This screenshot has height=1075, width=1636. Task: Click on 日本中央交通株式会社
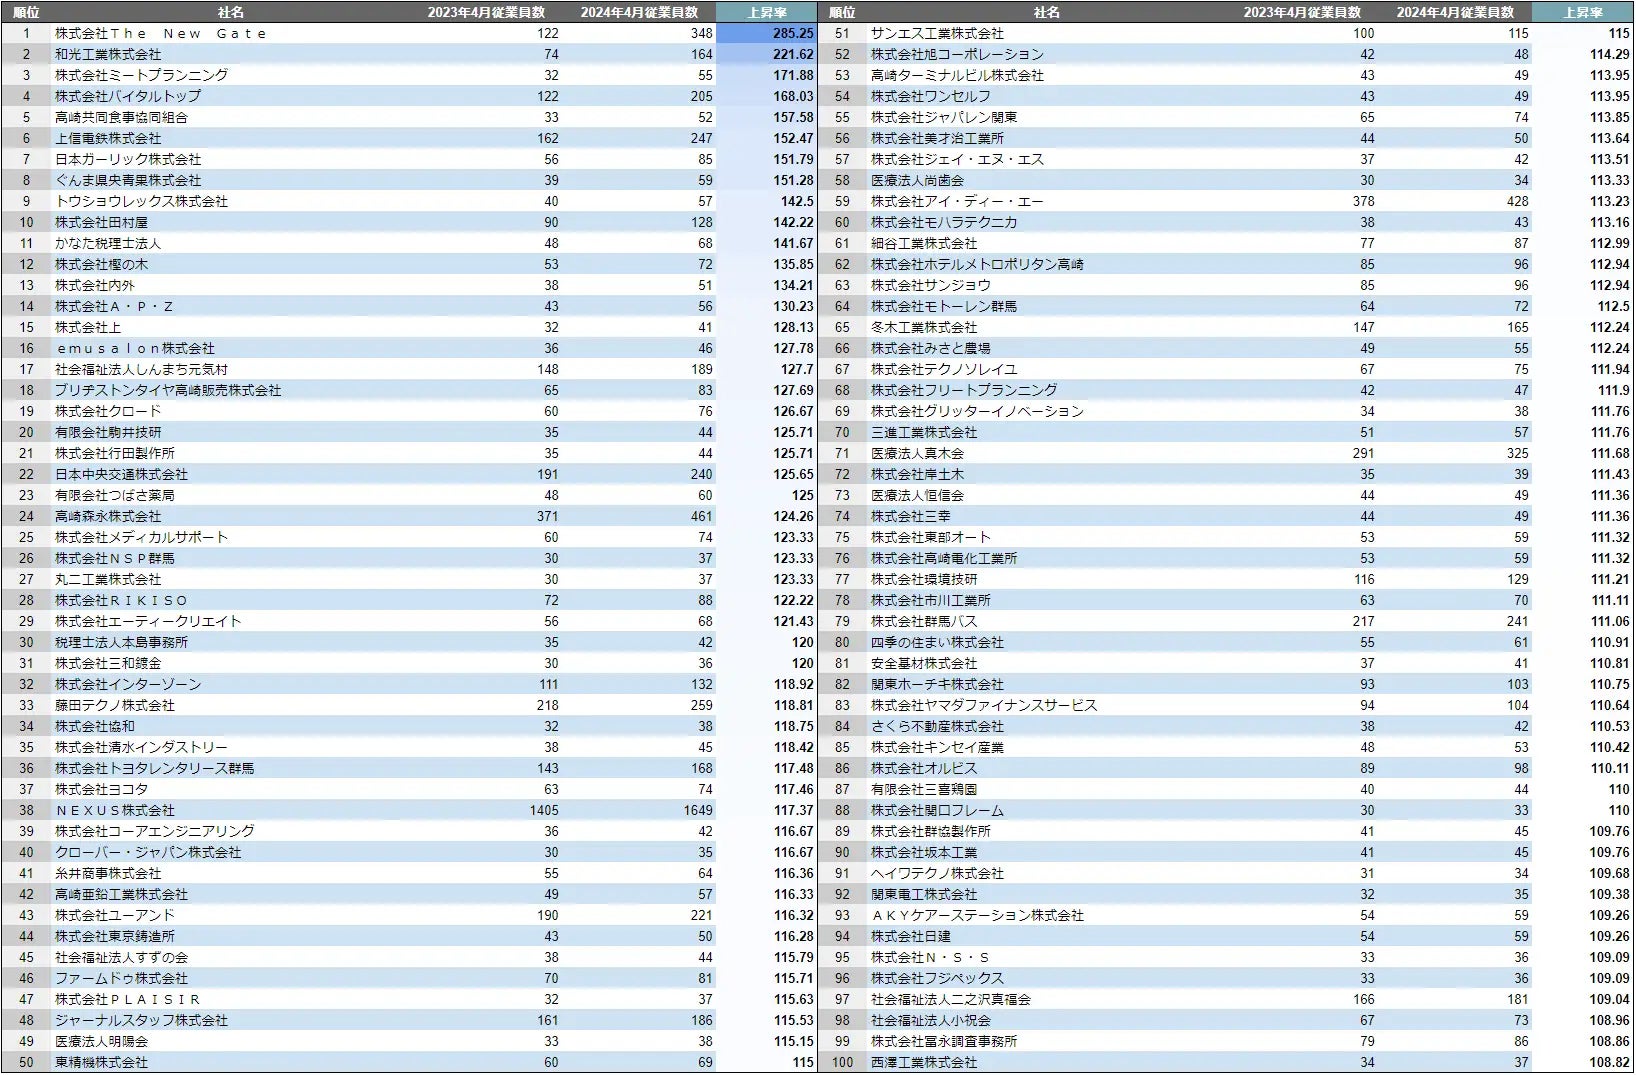pyautogui.click(x=121, y=474)
